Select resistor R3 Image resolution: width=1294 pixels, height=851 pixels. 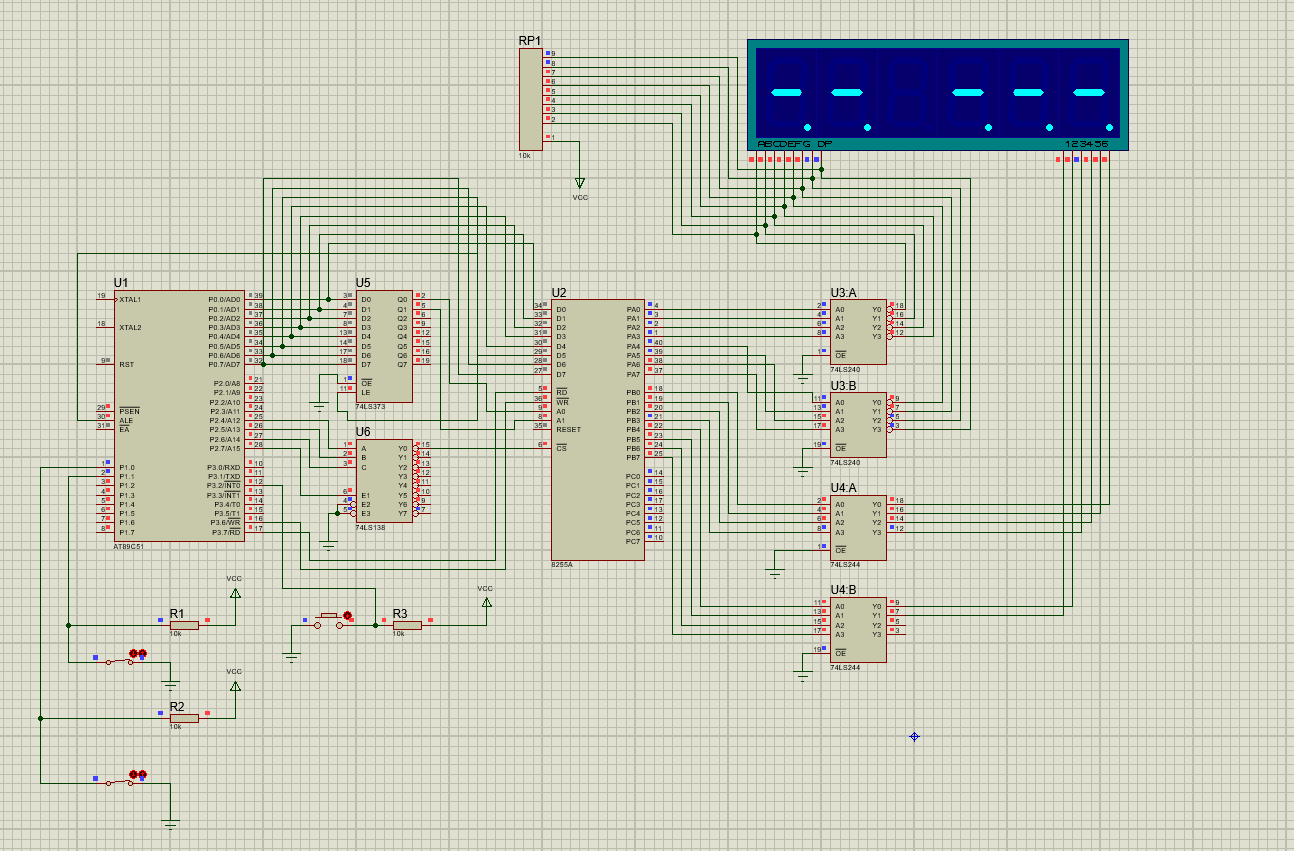pos(406,625)
